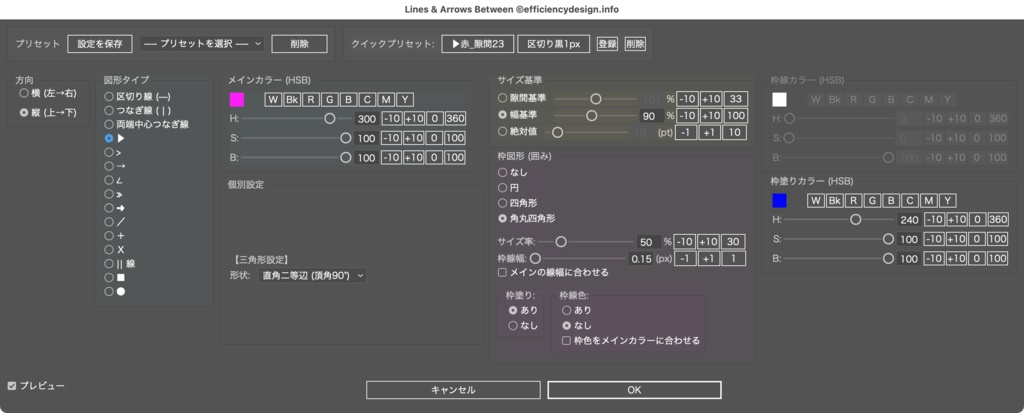Click the 枠線幅 value field 0.15
The height and width of the screenshot is (413, 1024).
click(x=641, y=259)
